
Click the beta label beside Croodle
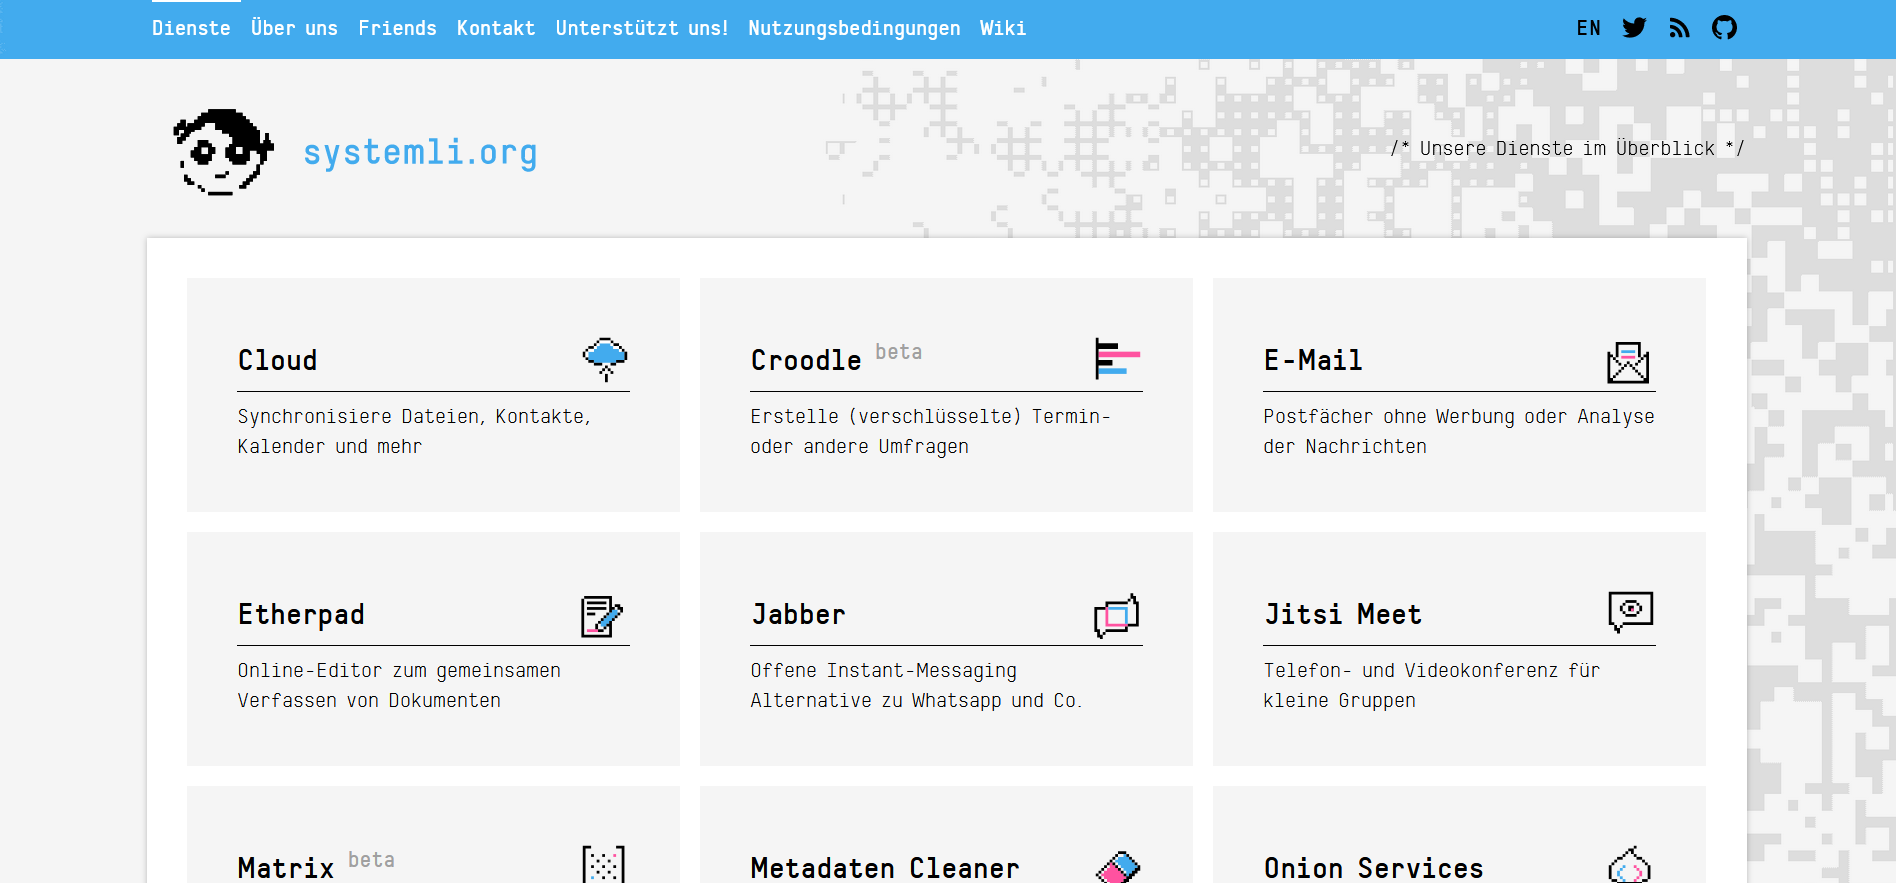[x=899, y=352]
